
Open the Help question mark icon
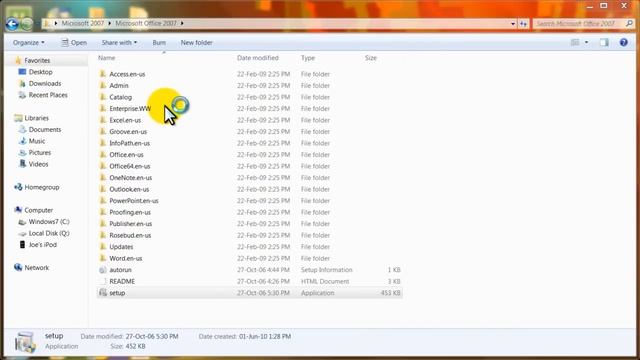pyautogui.click(x=623, y=42)
